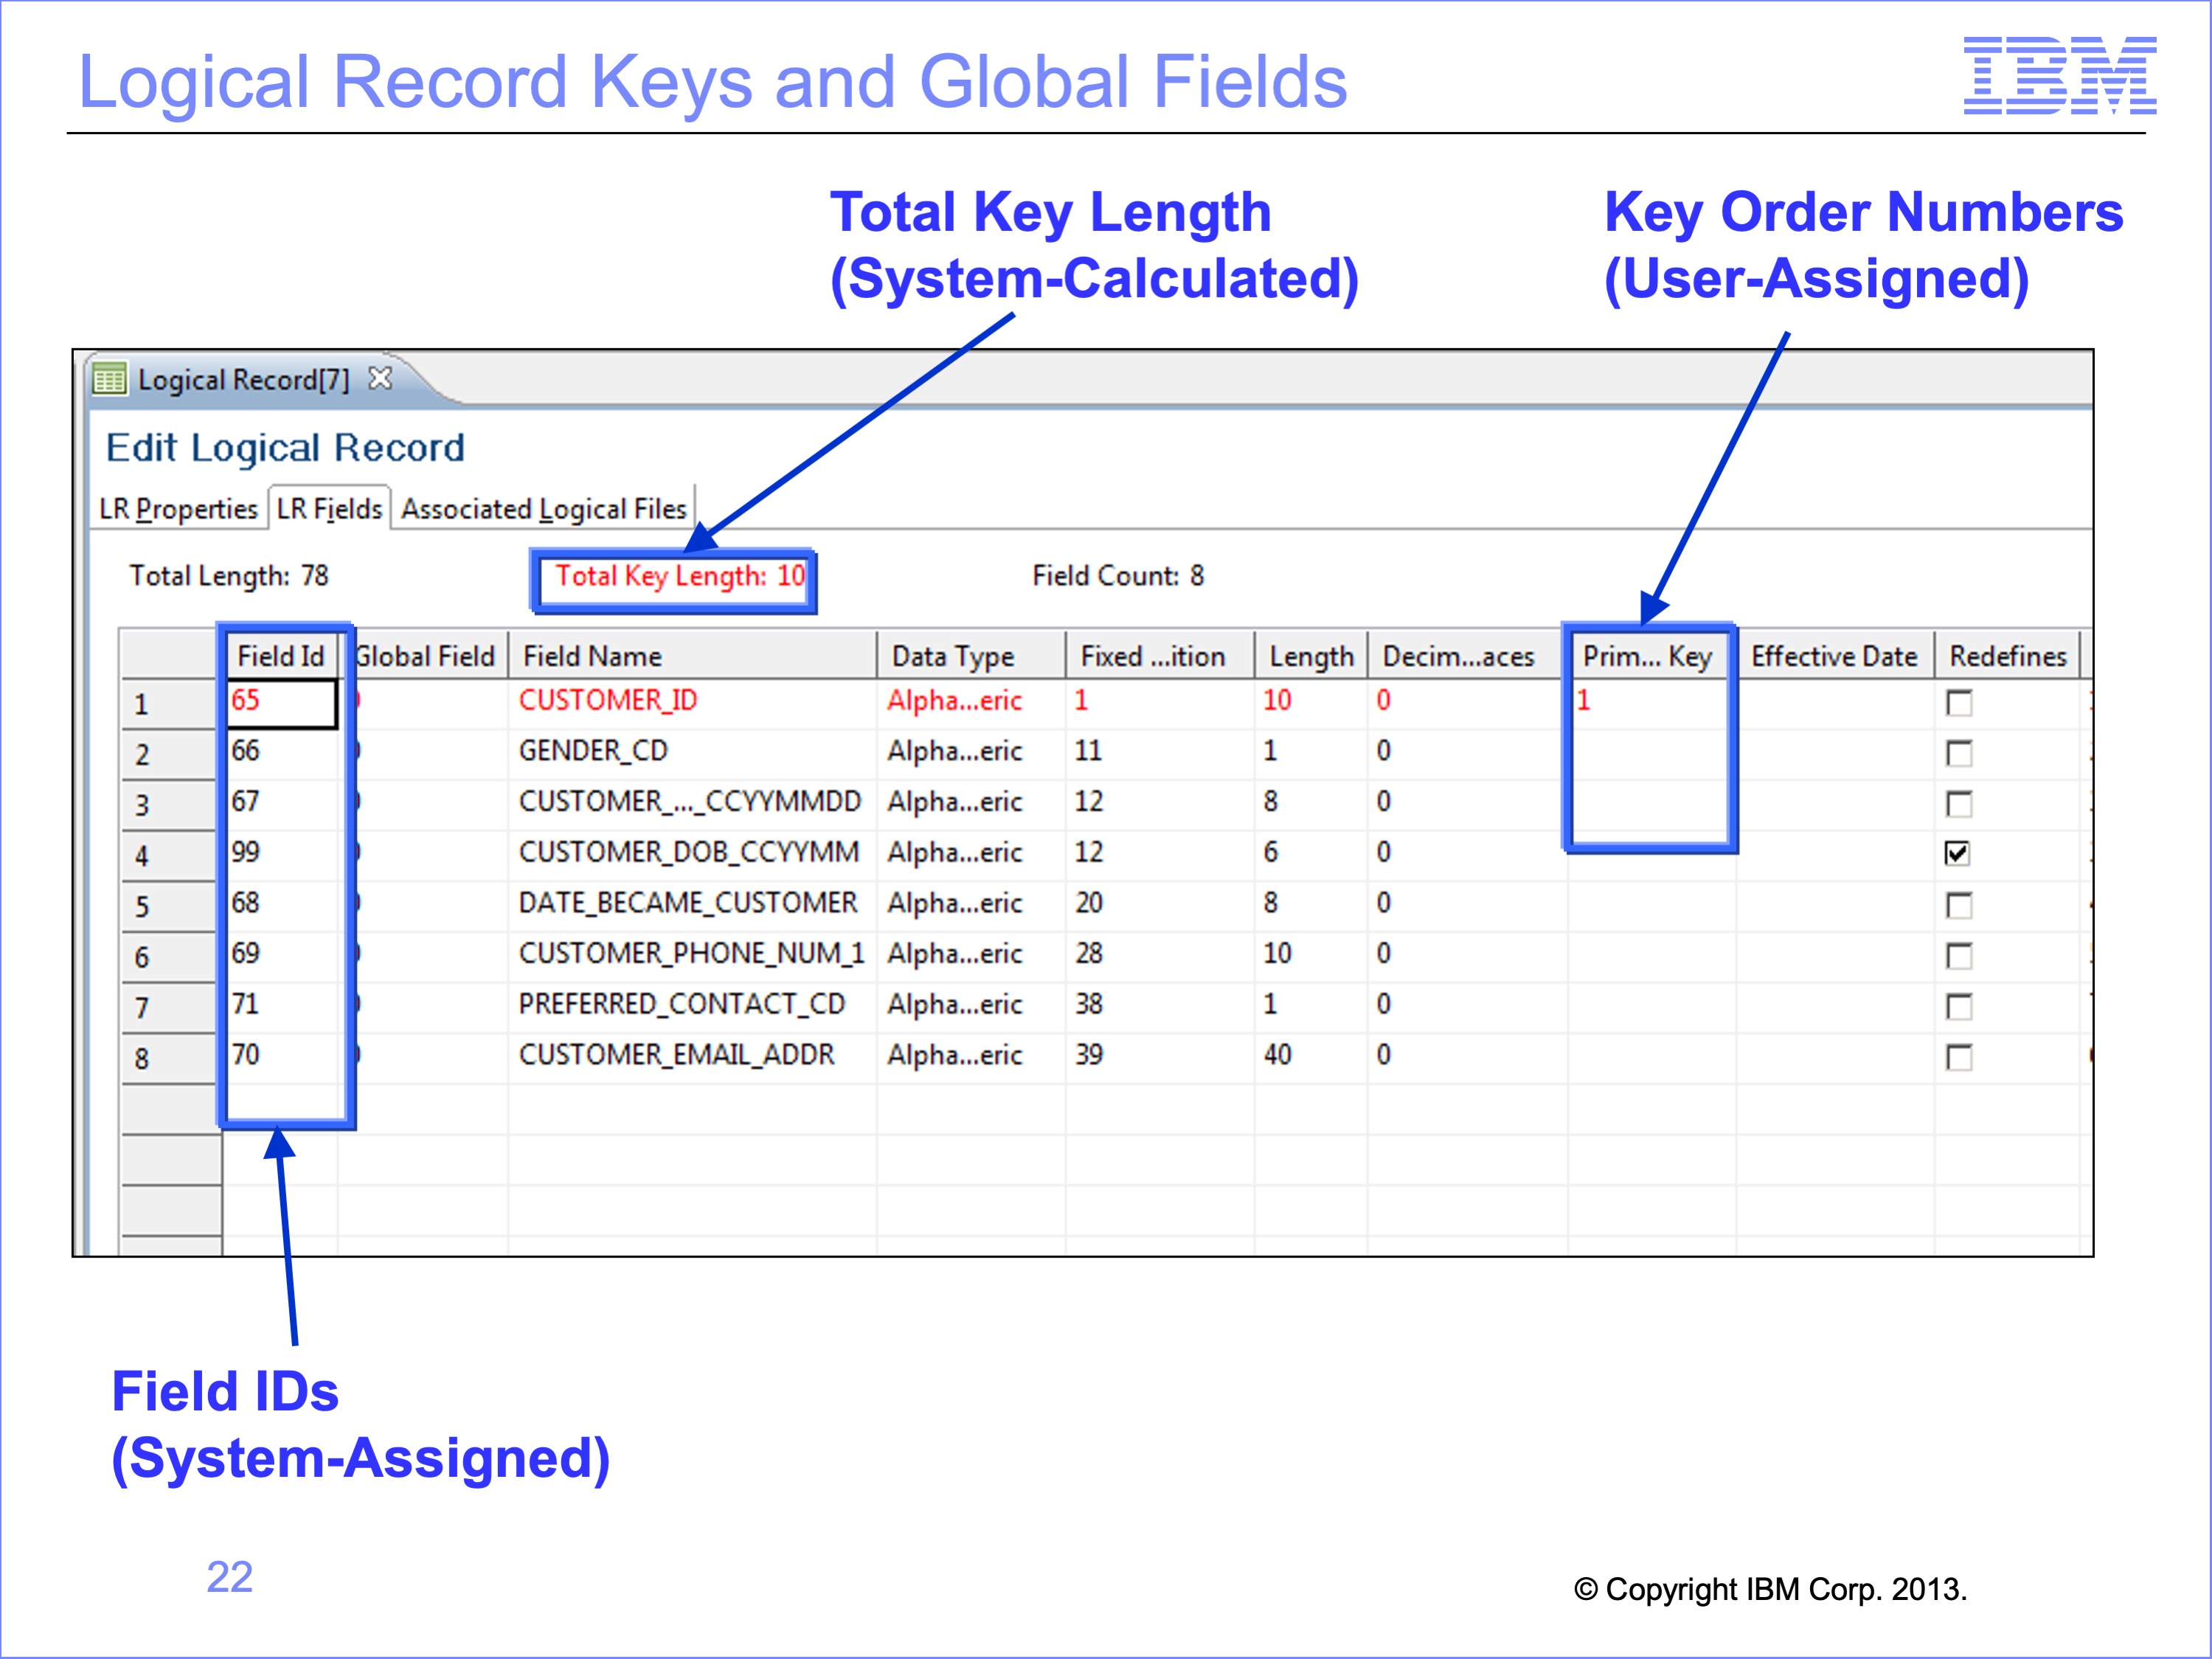Switch to the LR Properties tab
Viewport: 2212px width, 1659px height.
(x=178, y=509)
